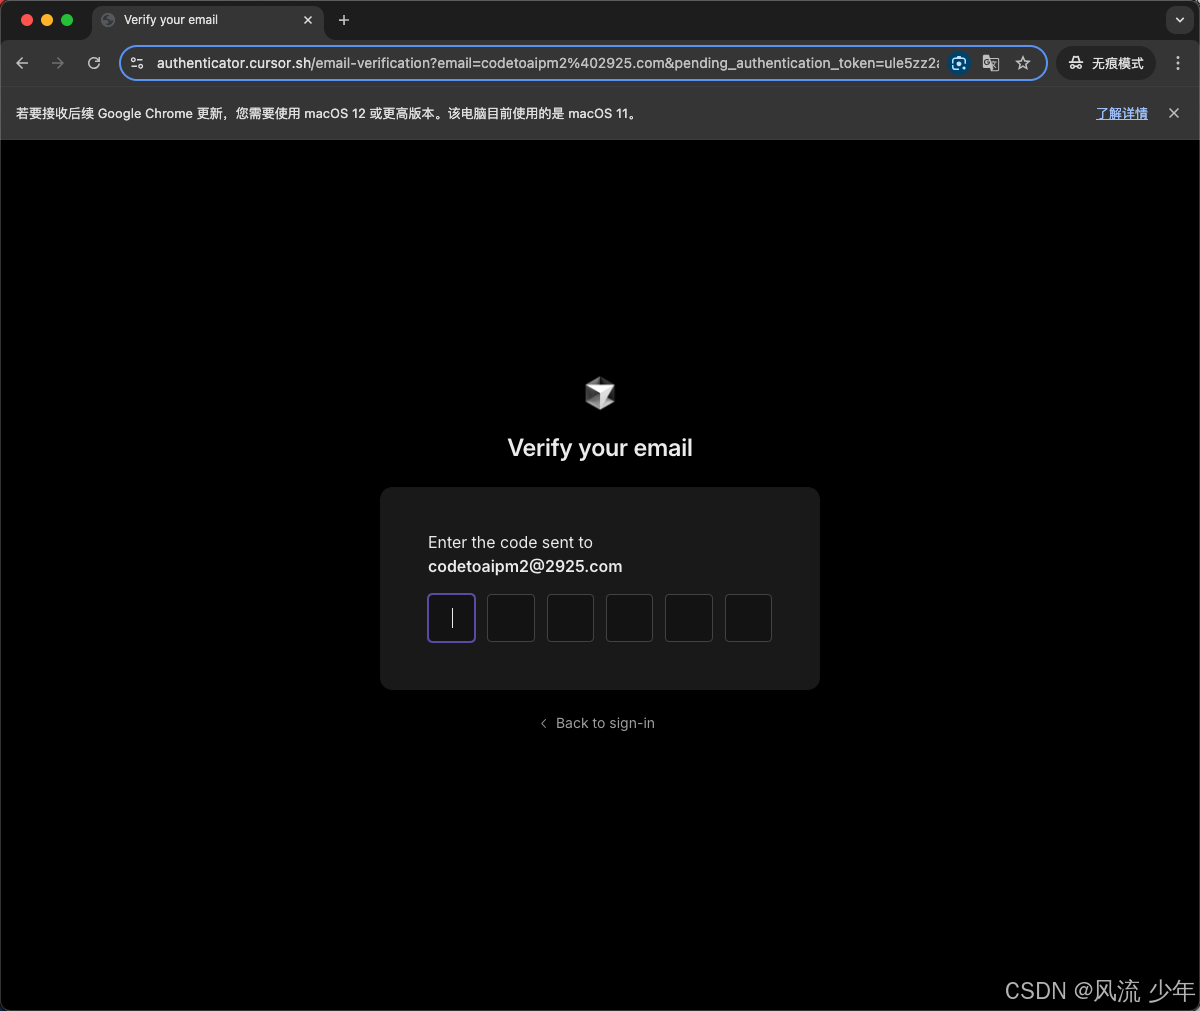Open the Chrome three-dot menu
This screenshot has height=1011, width=1200.
tap(1178, 63)
